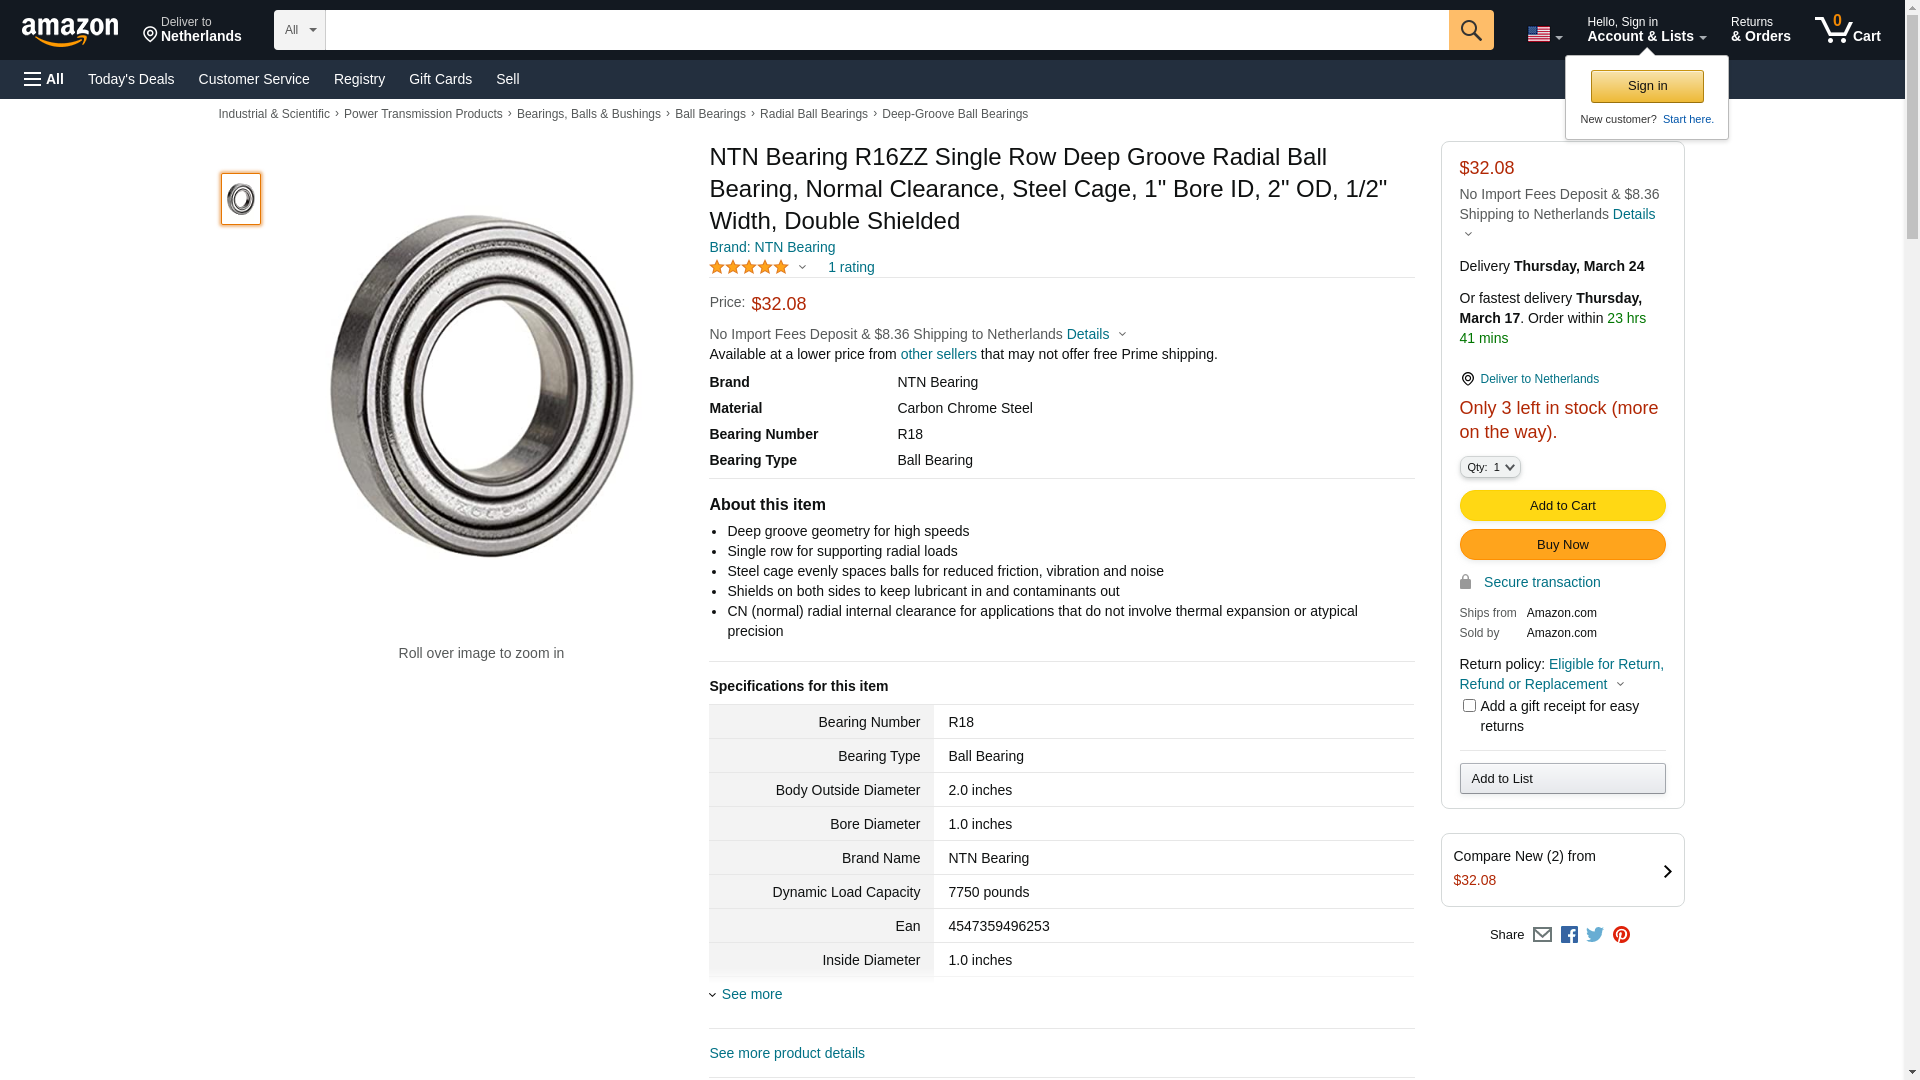Click the Amazon logo
This screenshot has width=1920, height=1080.
(70, 31)
